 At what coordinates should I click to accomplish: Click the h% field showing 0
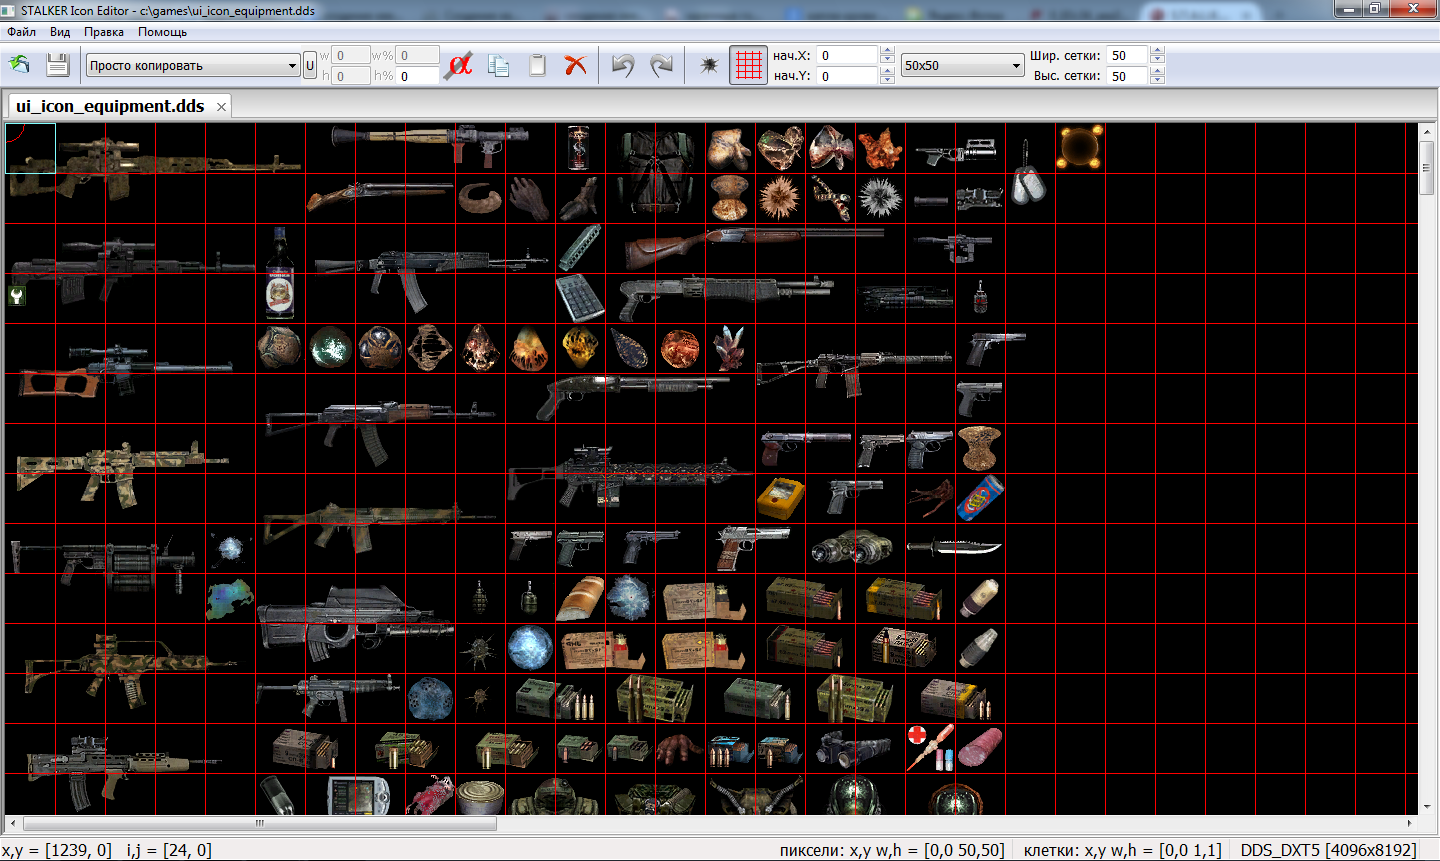coord(418,76)
